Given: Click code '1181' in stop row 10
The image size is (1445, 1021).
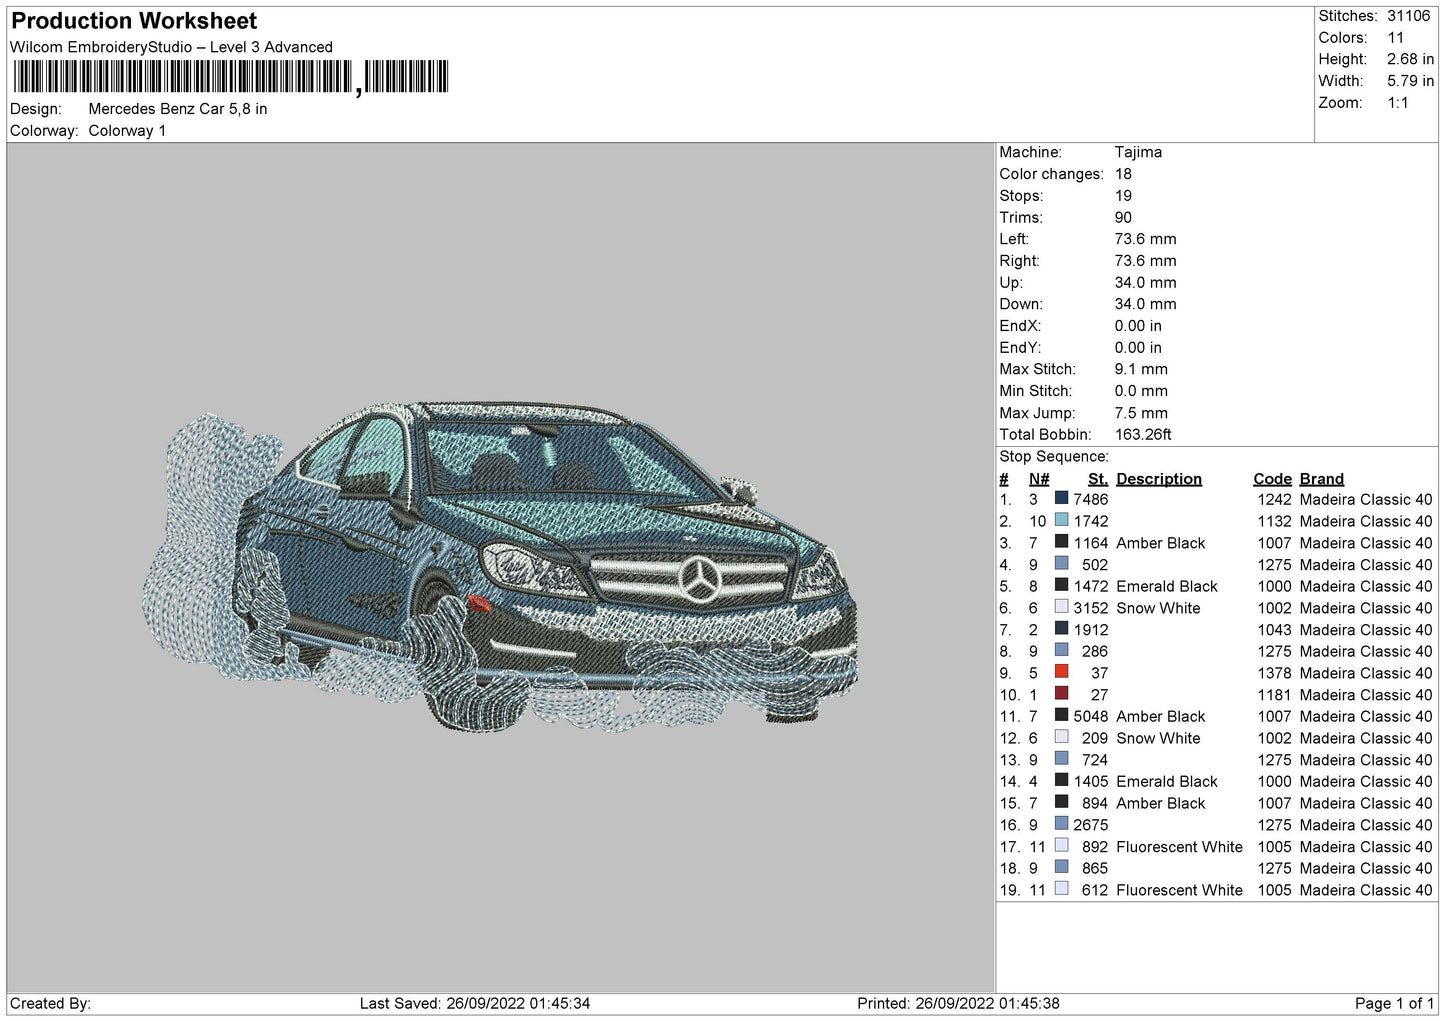Looking at the screenshot, I should pos(1274,695).
